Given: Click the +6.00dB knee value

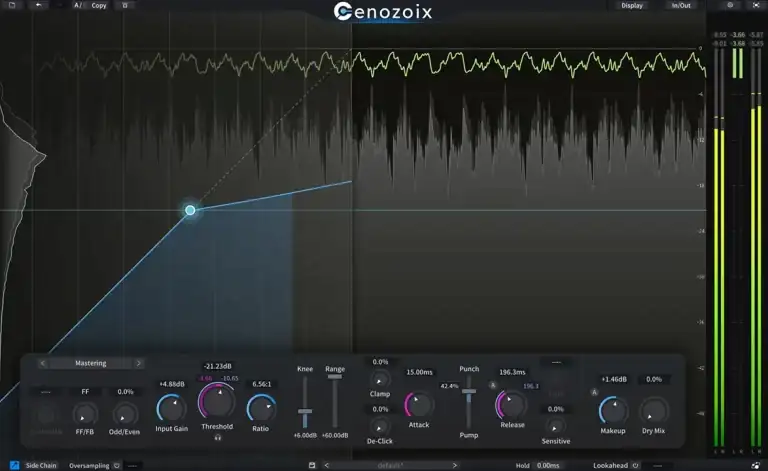Looking at the screenshot, I should point(305,435).
